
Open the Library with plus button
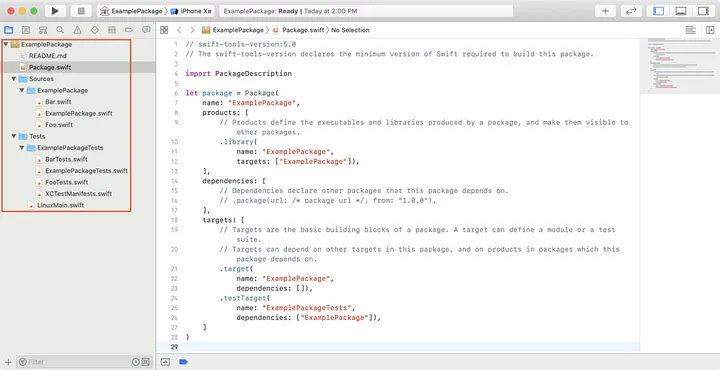pos(605,11)
